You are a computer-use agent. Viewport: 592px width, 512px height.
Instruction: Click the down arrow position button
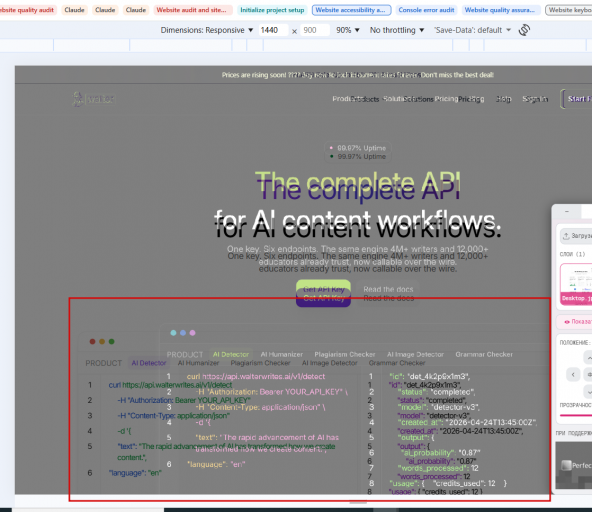pyautogui.click(x=588, y=392)
